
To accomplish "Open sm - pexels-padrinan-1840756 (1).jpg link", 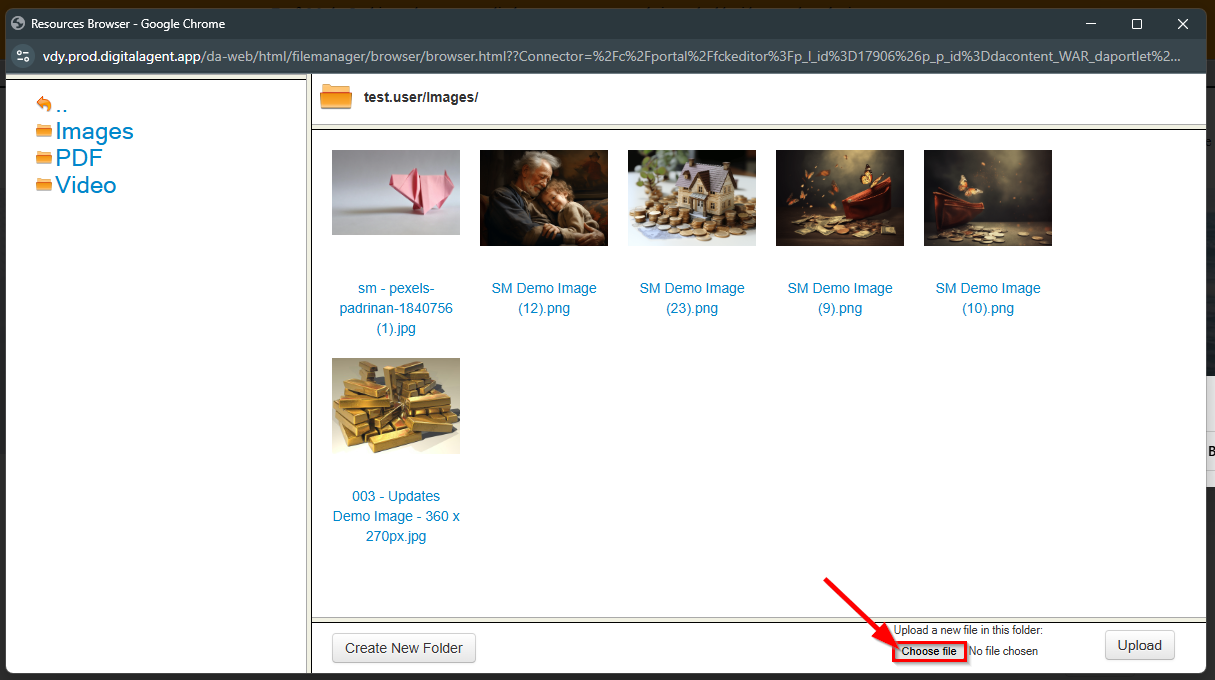I will point(396,308).
